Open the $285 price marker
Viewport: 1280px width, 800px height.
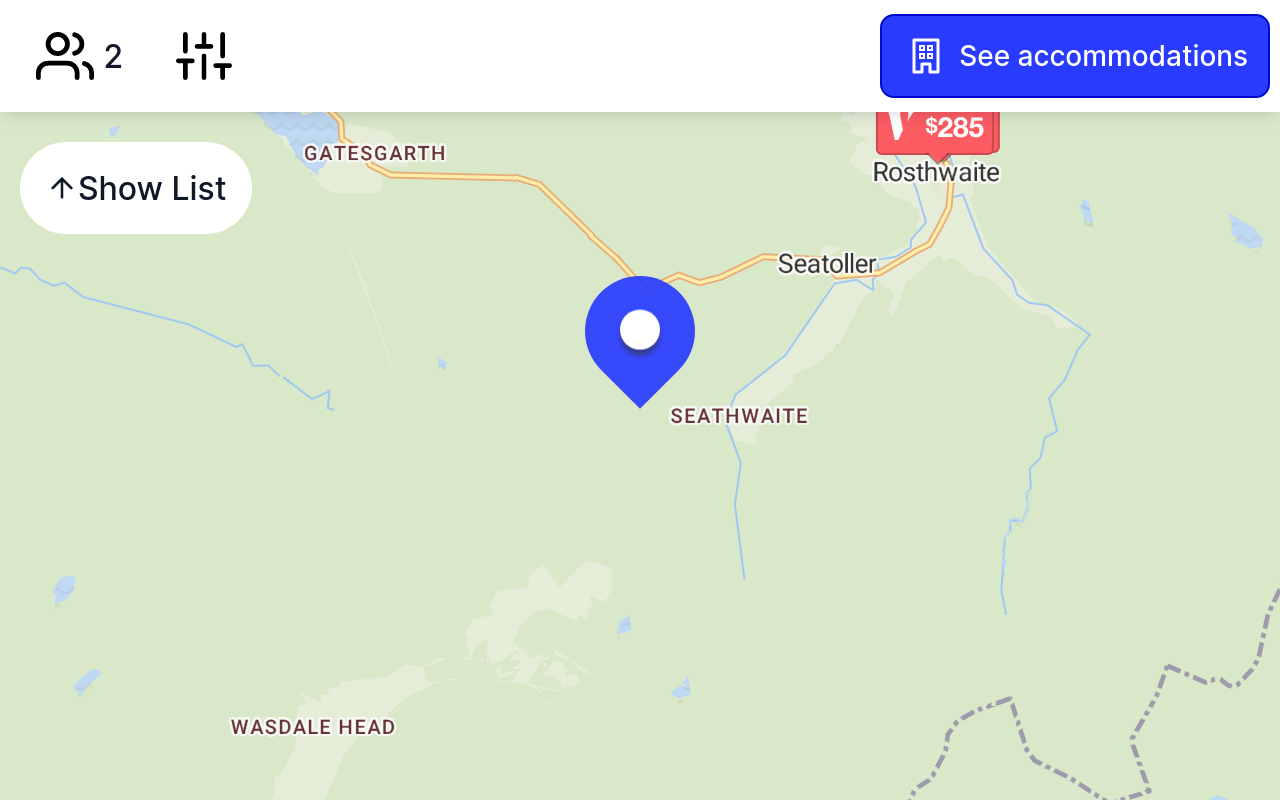coord(937,130)
